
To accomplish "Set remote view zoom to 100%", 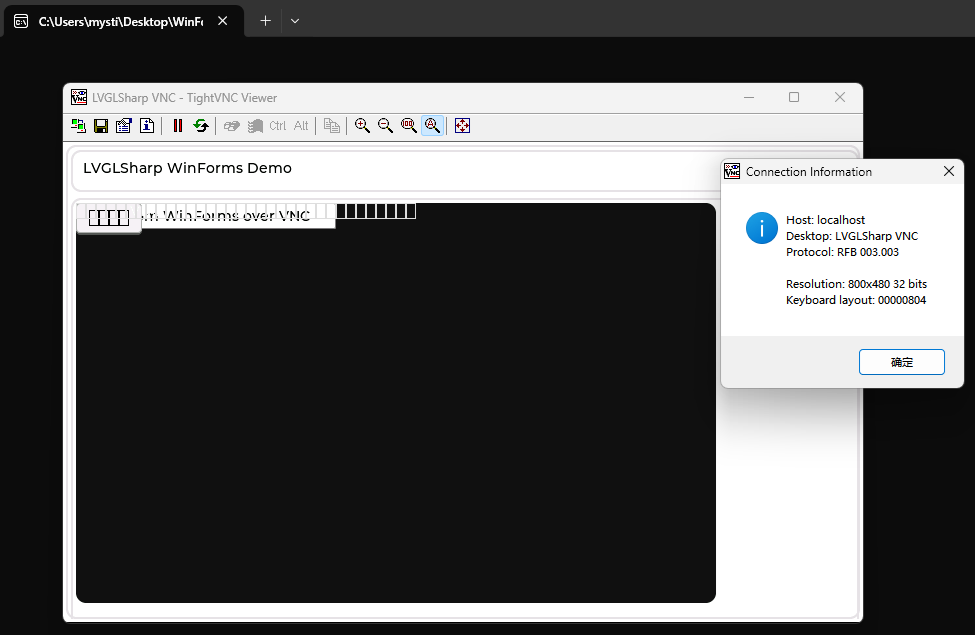I will pos(408,125).
